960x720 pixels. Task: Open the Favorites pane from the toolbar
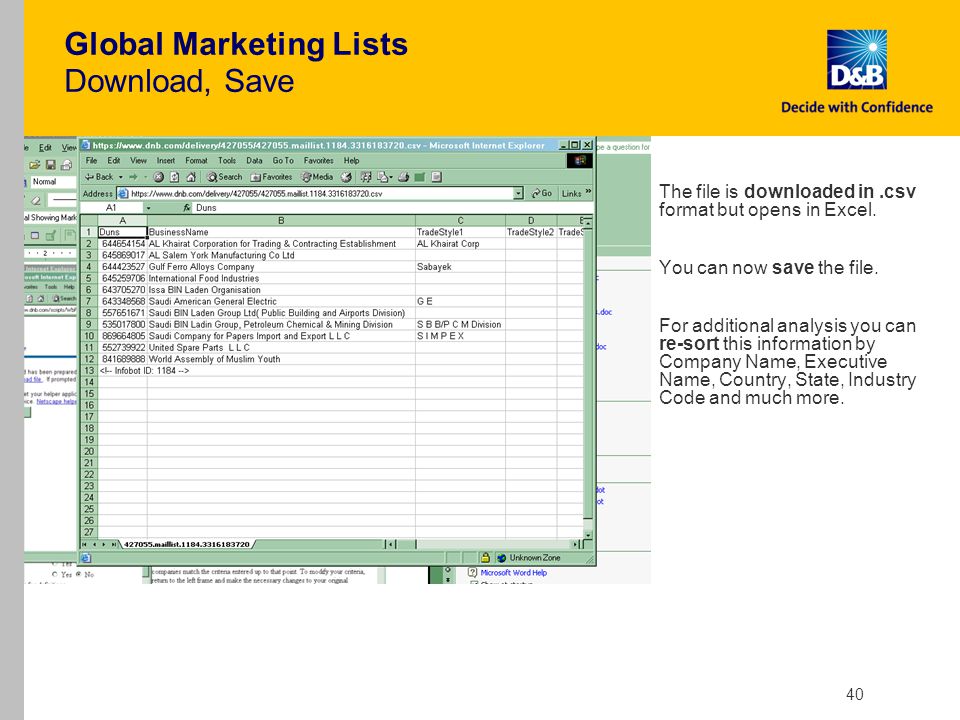click(x=271, y=177)
